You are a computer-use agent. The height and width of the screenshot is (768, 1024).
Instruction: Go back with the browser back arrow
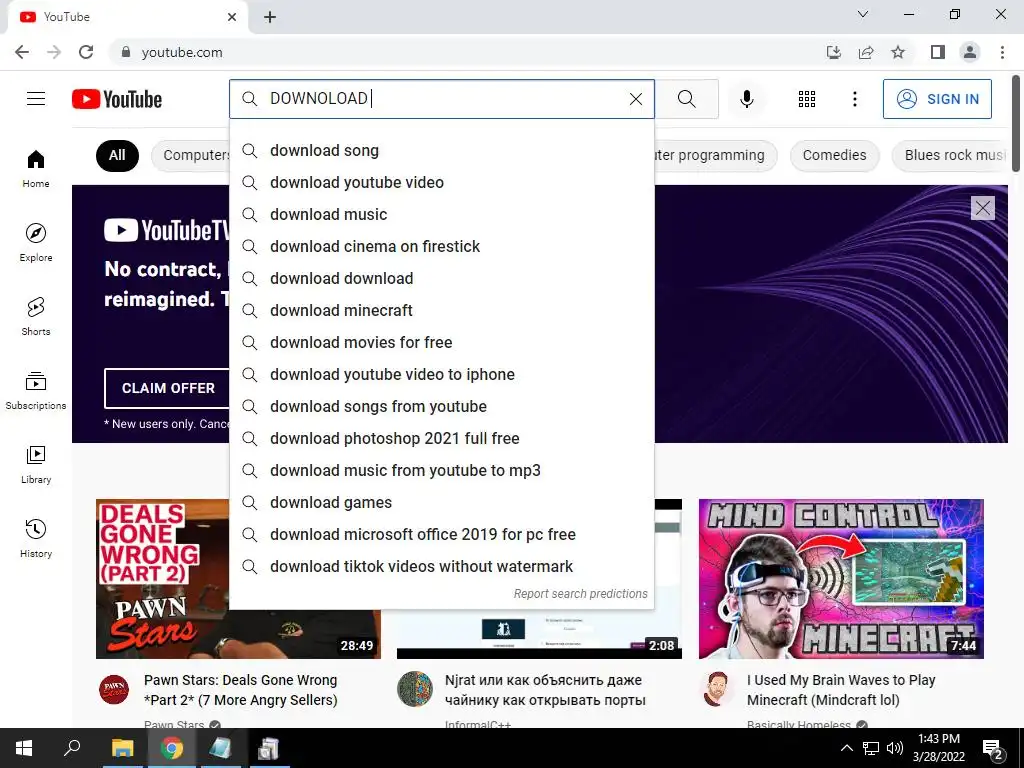22,52
